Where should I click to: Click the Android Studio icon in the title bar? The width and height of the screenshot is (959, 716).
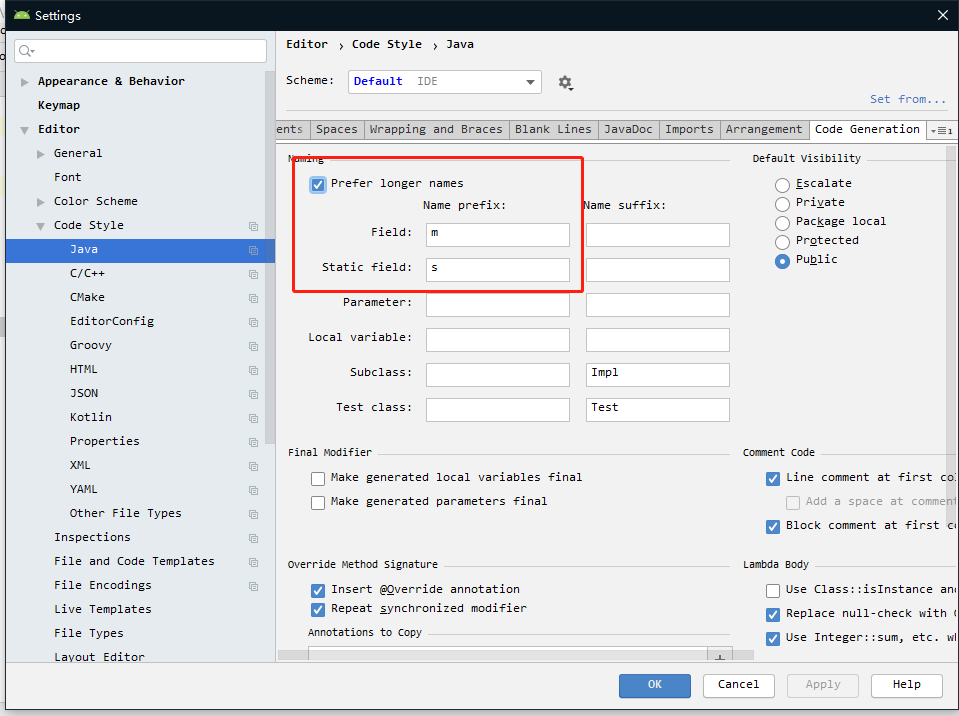(x=22, y=15)
